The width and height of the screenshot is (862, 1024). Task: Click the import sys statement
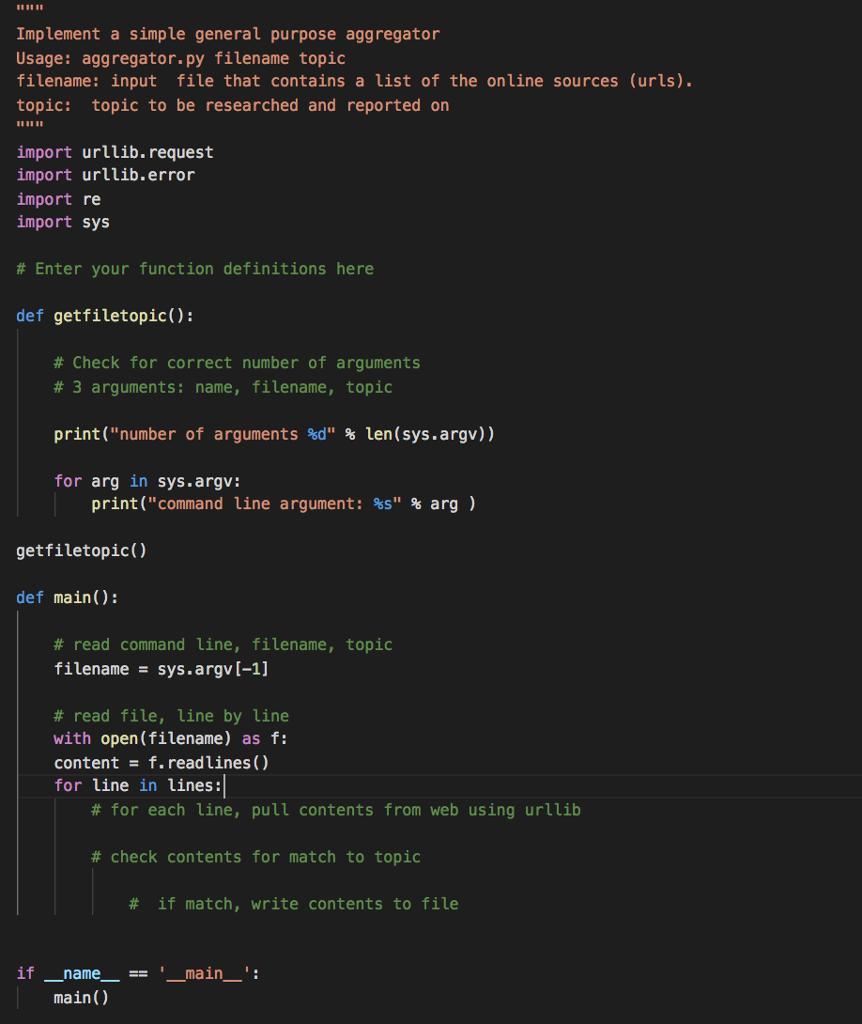pyautogui.click(x=63, y=222)
